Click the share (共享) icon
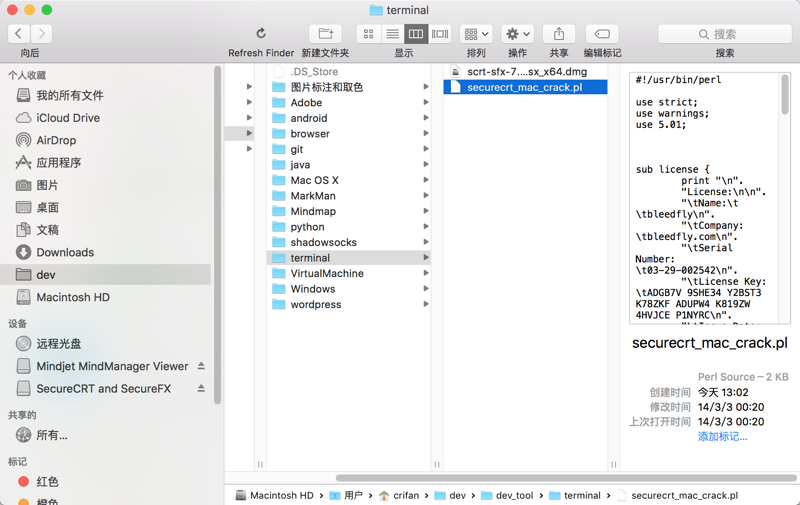Viewport: 800px width, 505px height. point(559,34)
